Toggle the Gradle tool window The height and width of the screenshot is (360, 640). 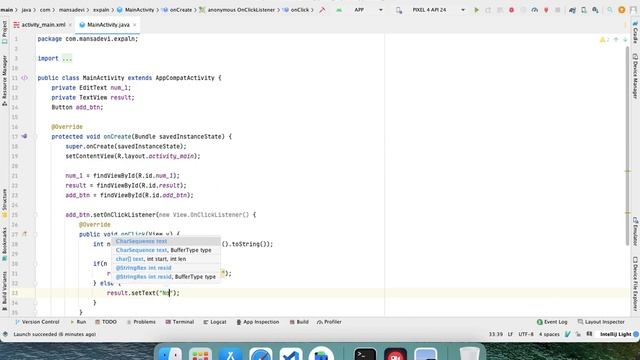pos(635,32)
